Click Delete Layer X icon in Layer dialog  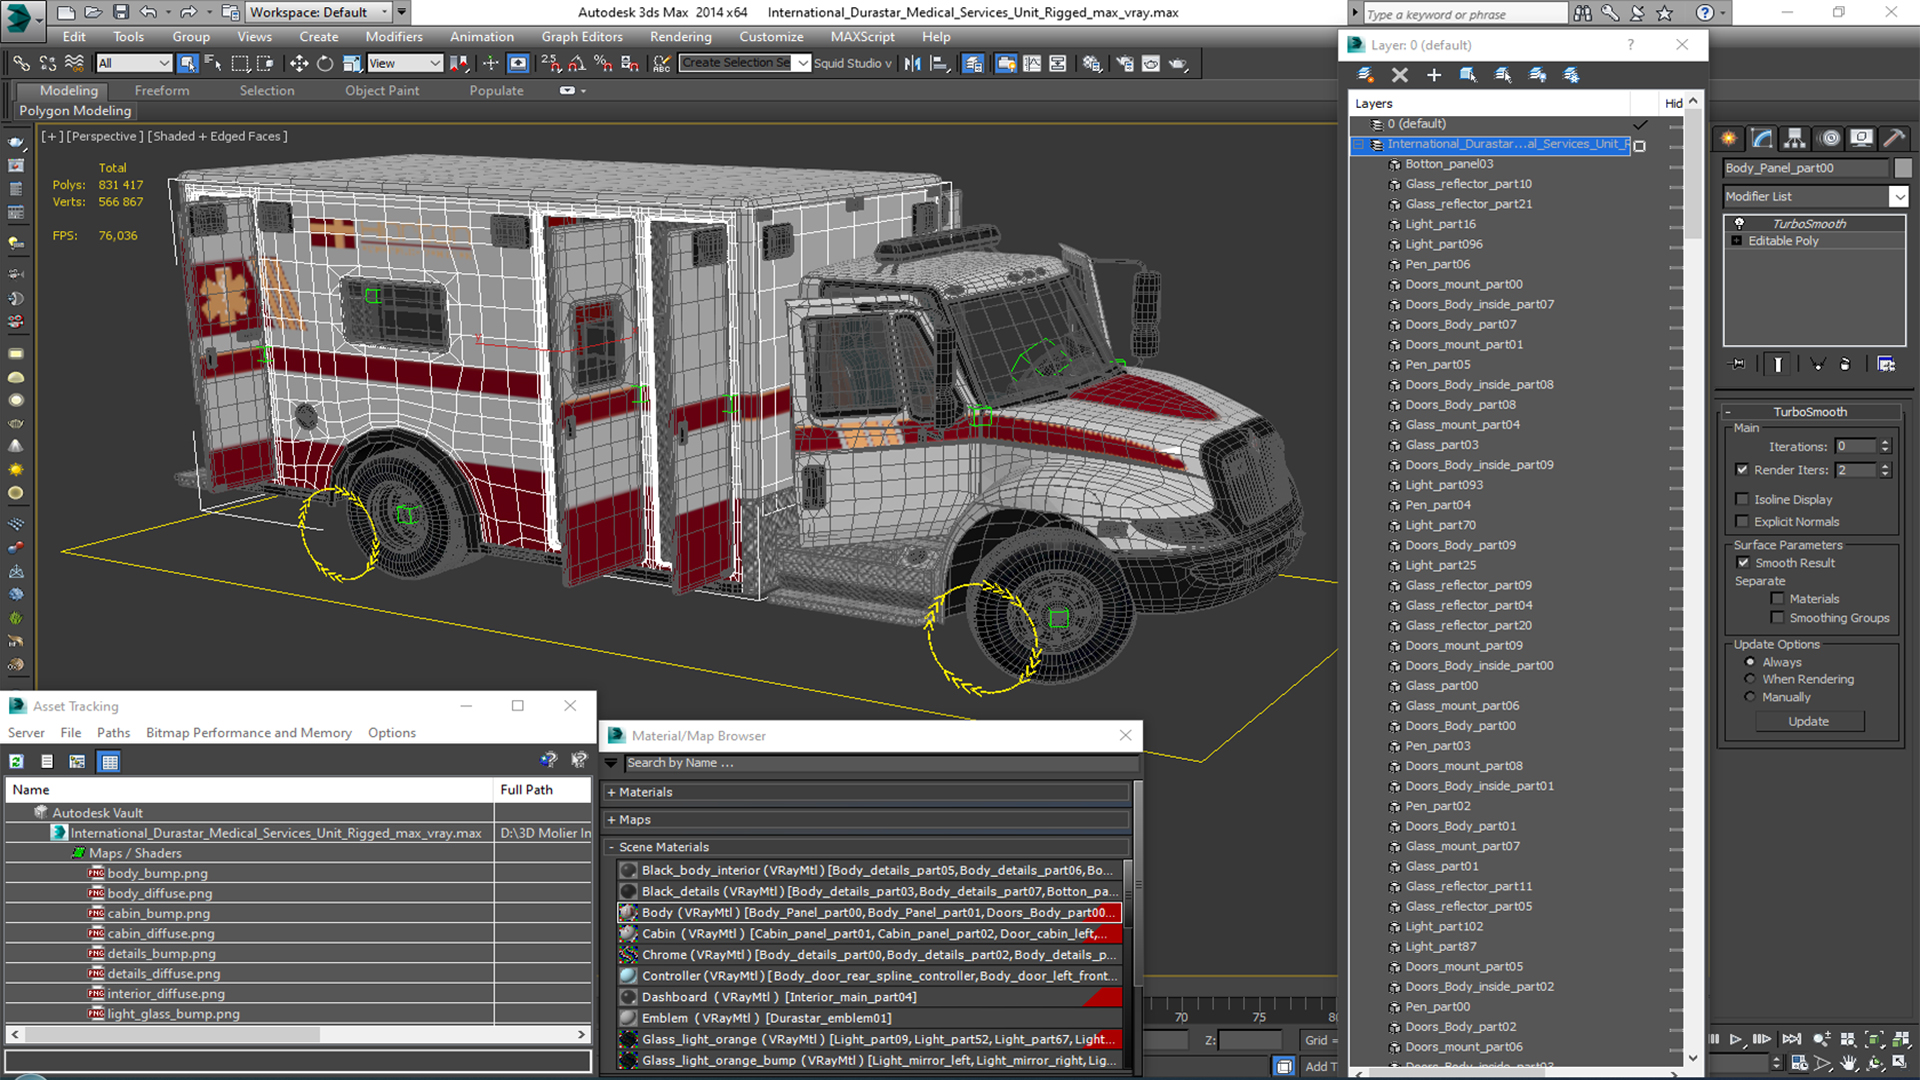tap(1400, 75)
